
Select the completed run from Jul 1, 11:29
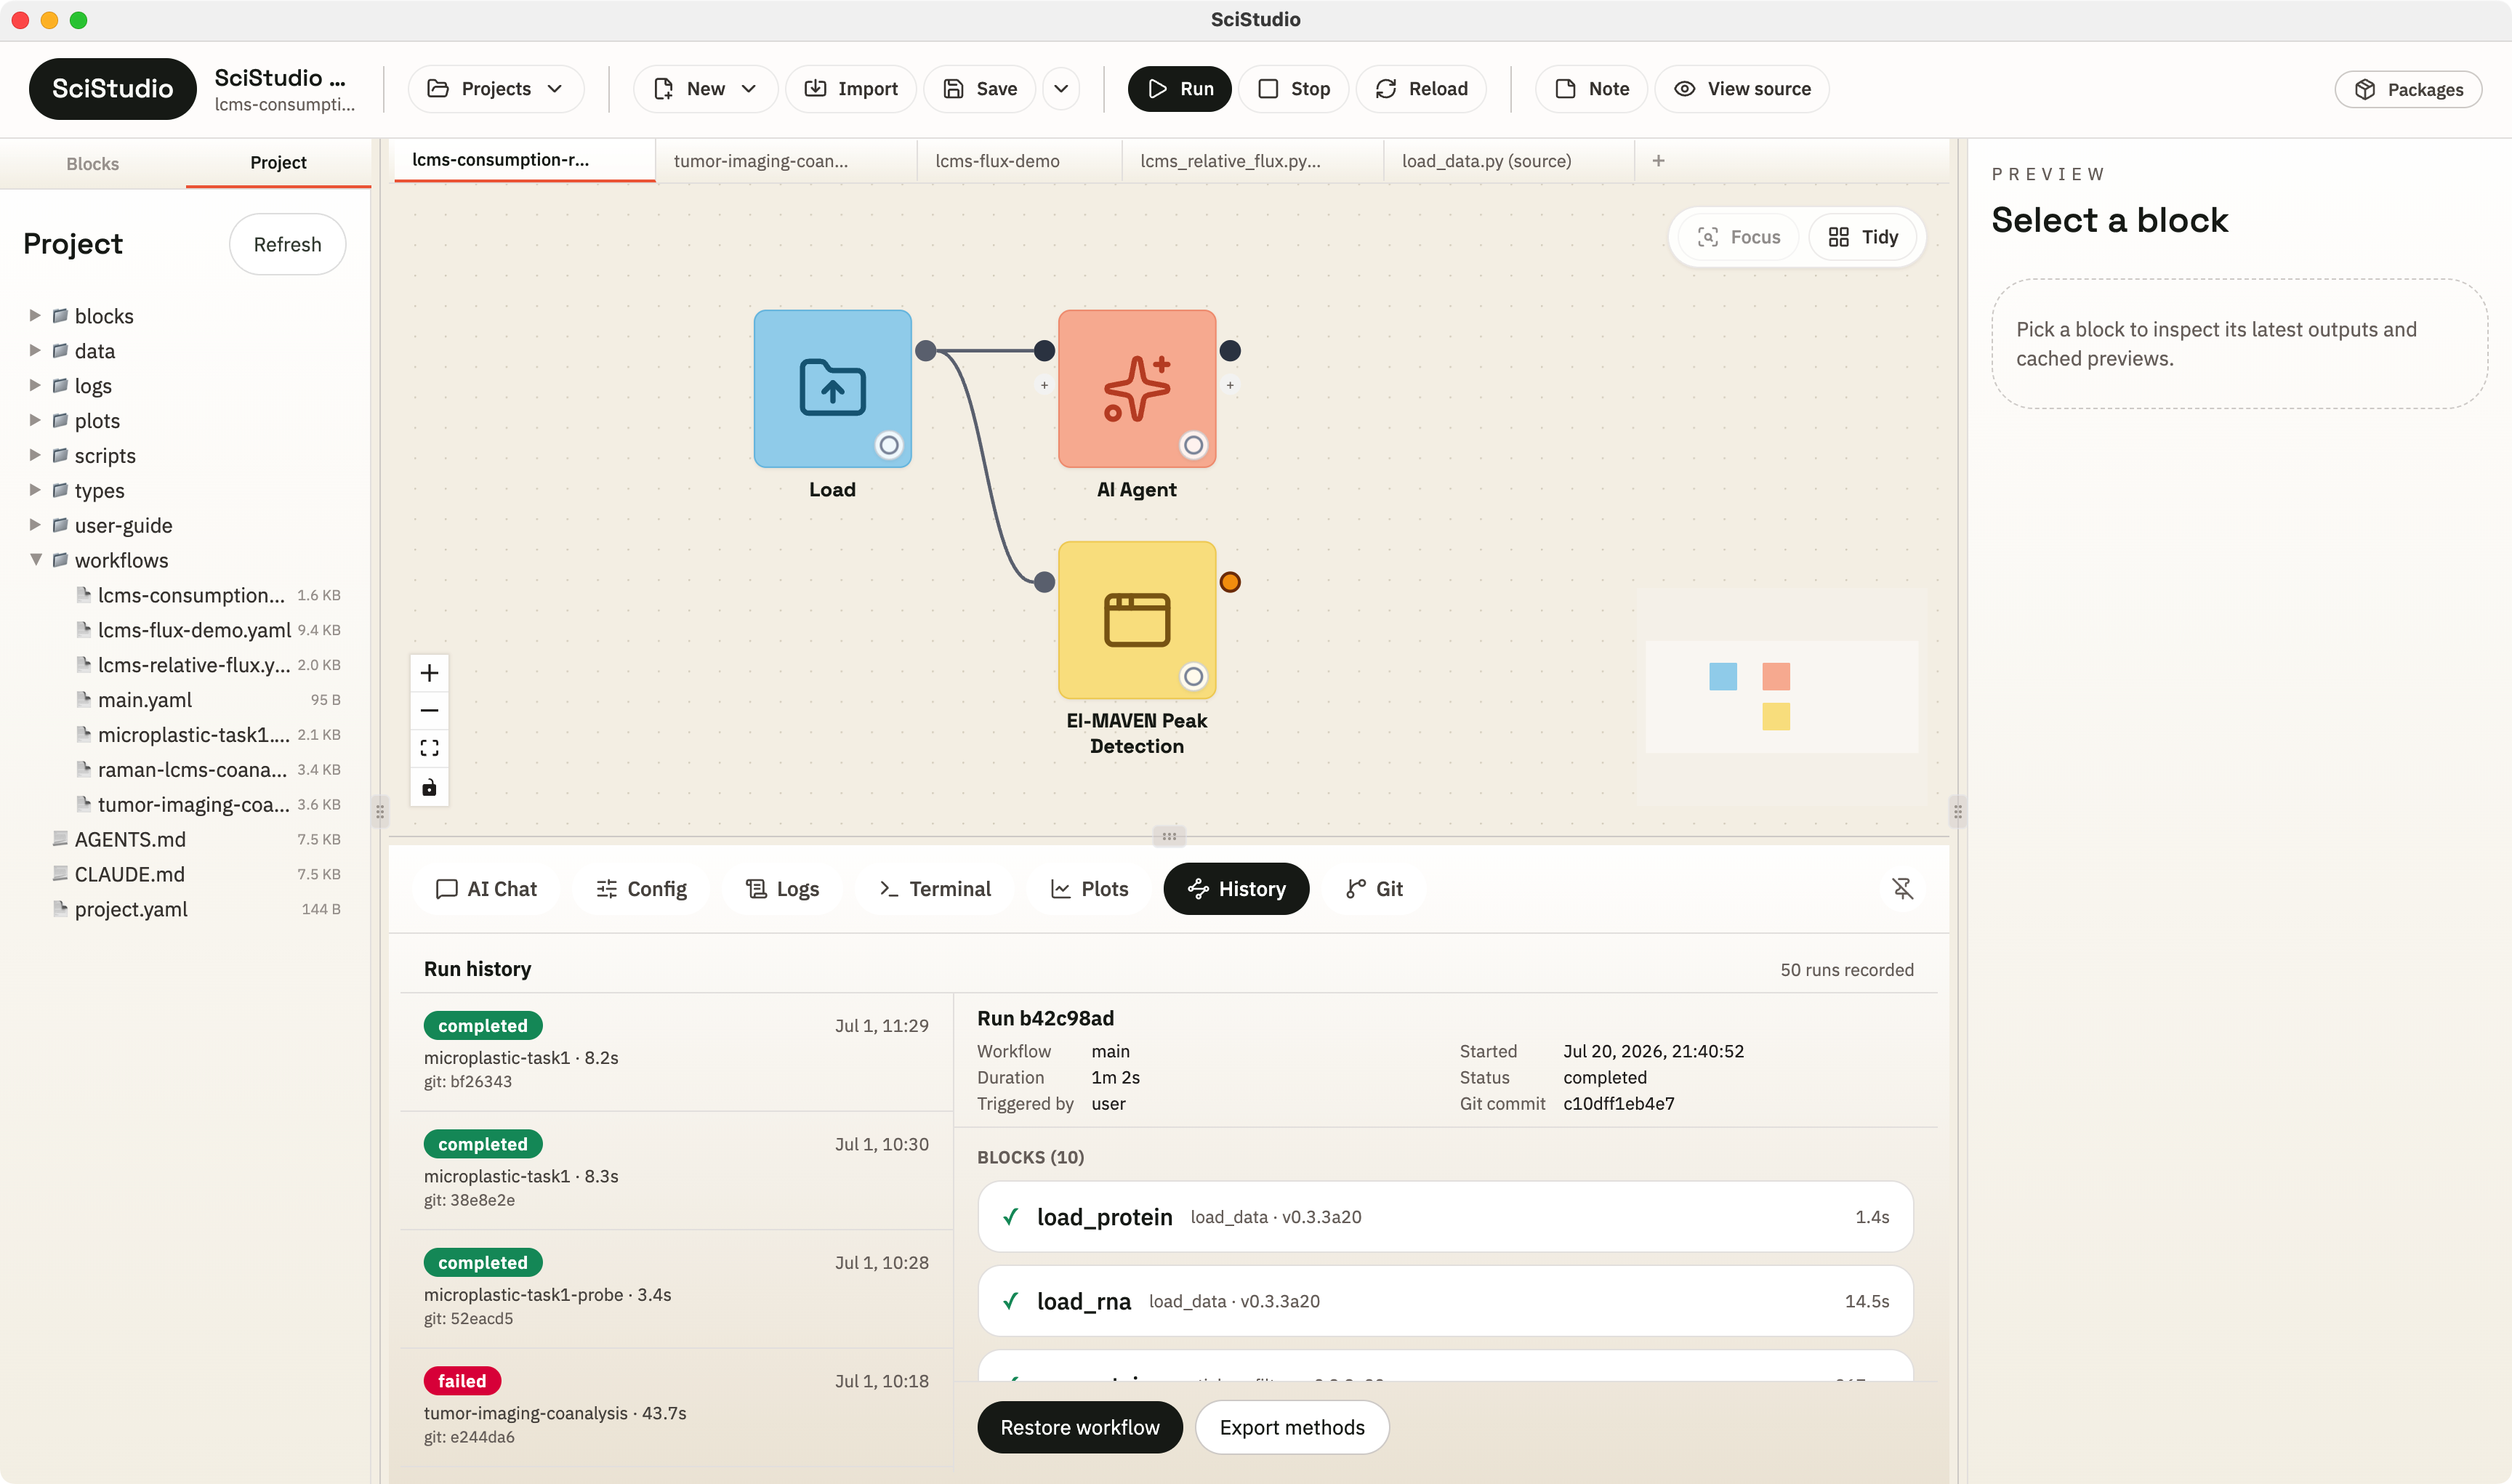click(676, 1052)
